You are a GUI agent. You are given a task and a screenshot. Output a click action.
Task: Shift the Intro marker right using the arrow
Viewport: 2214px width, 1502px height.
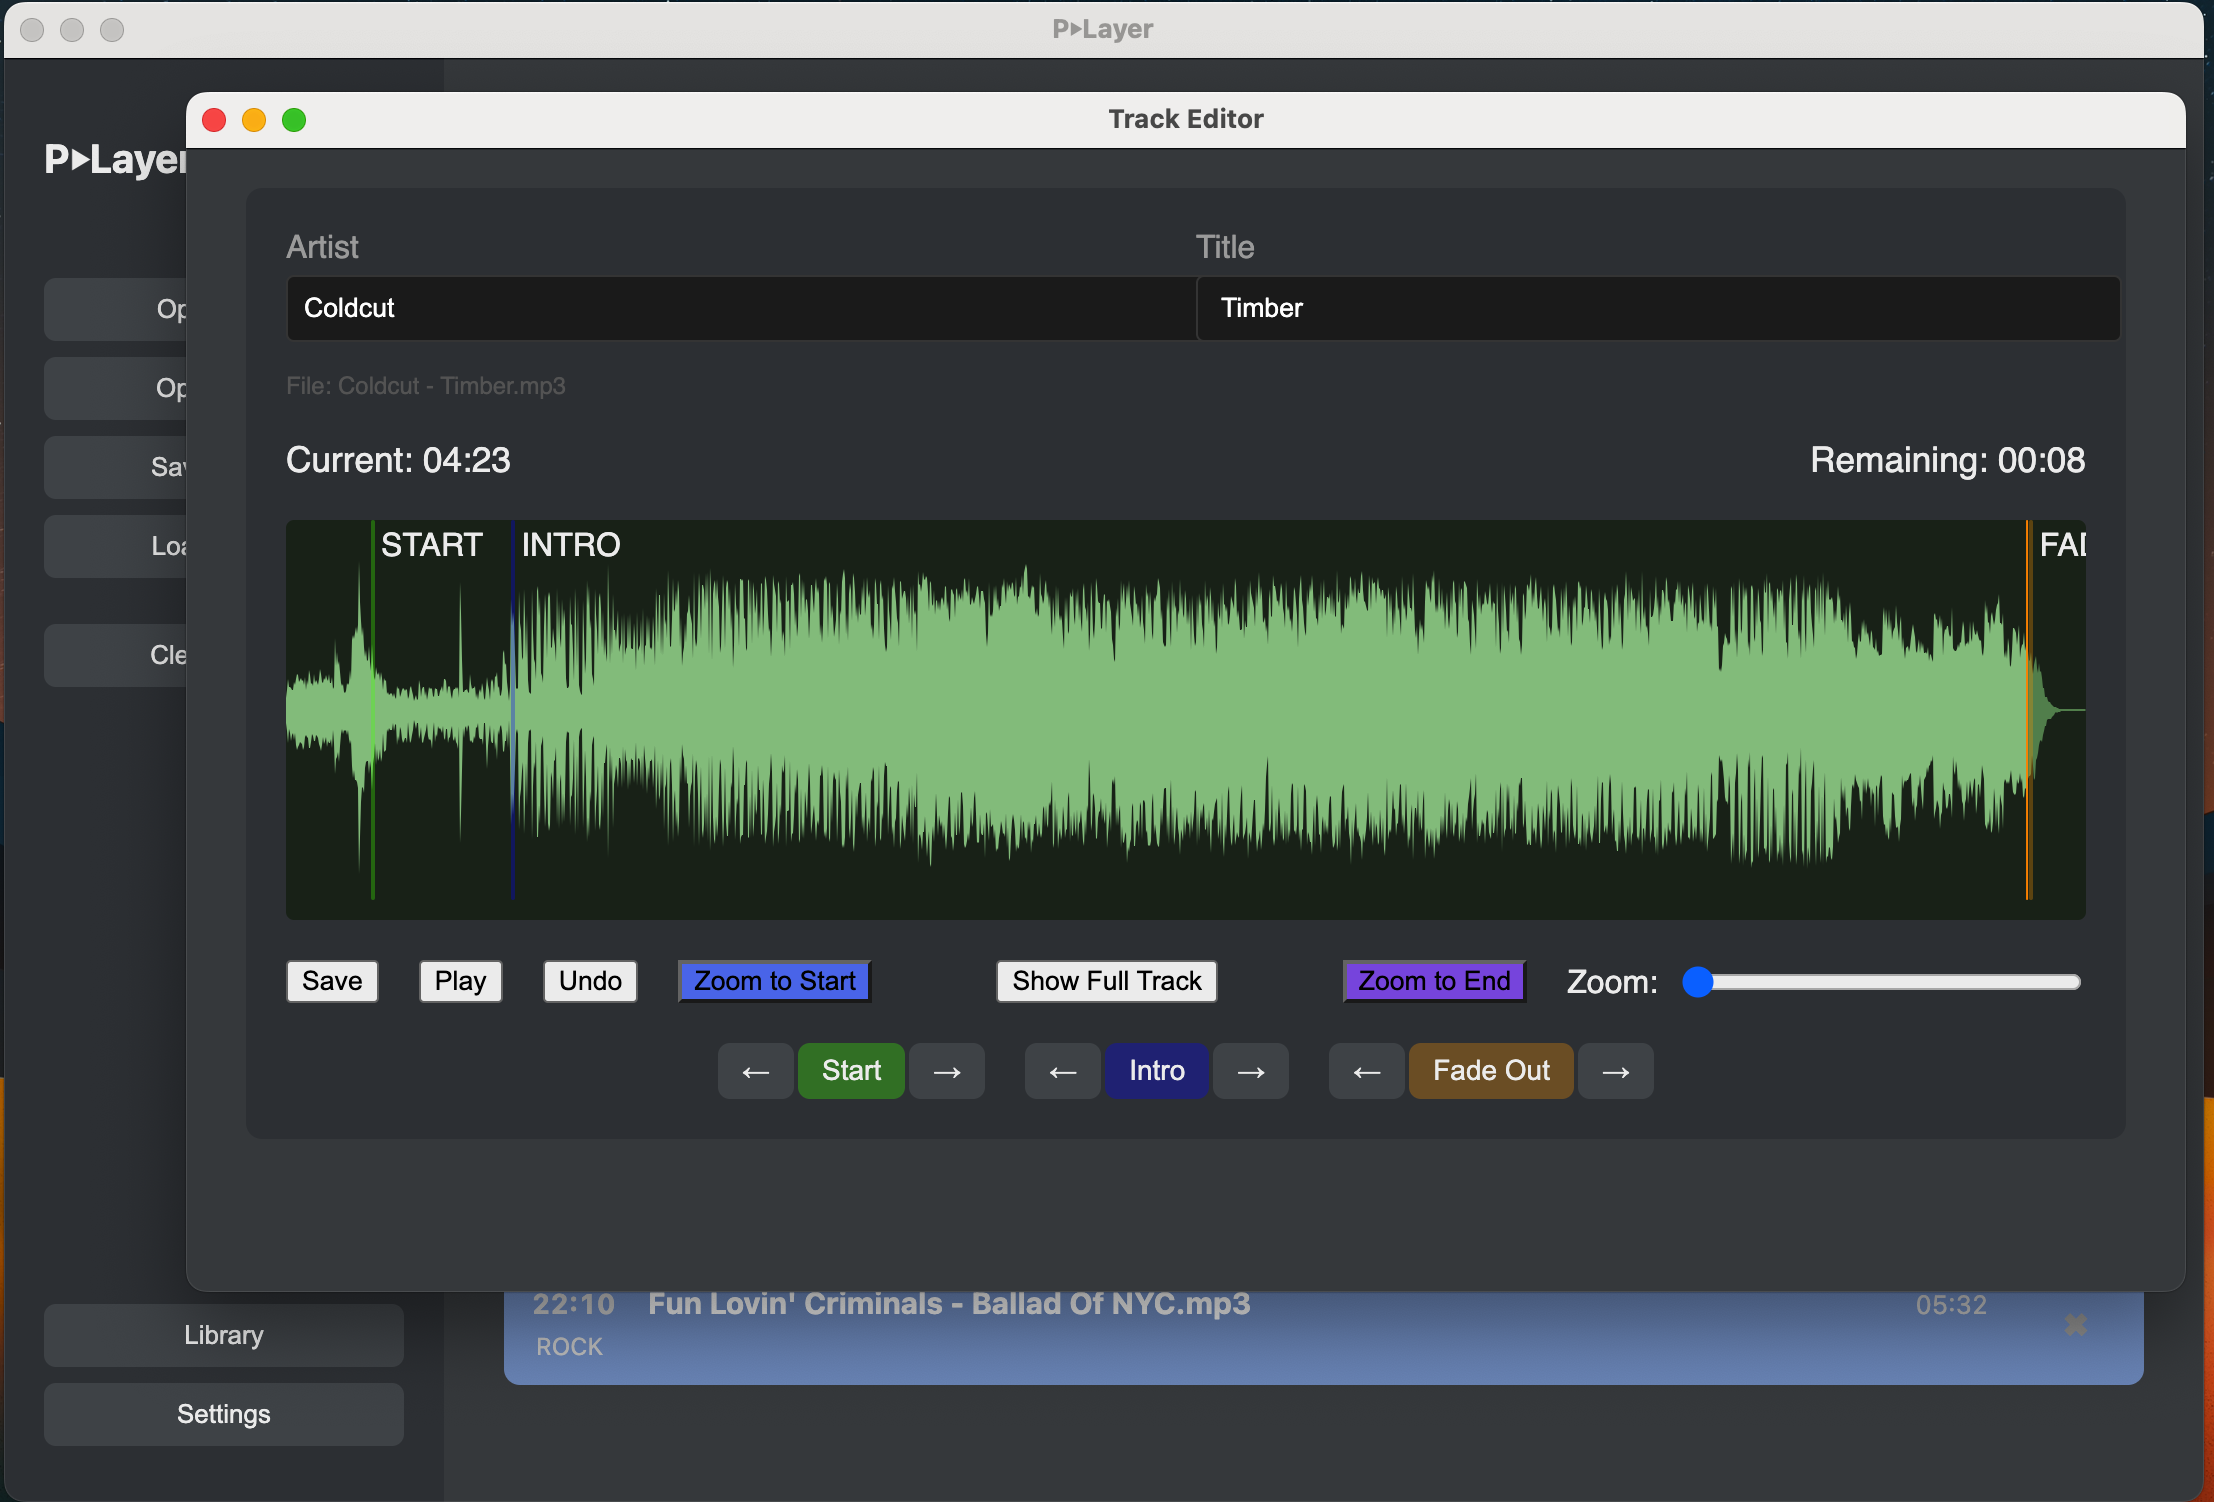point(1251,1070)
